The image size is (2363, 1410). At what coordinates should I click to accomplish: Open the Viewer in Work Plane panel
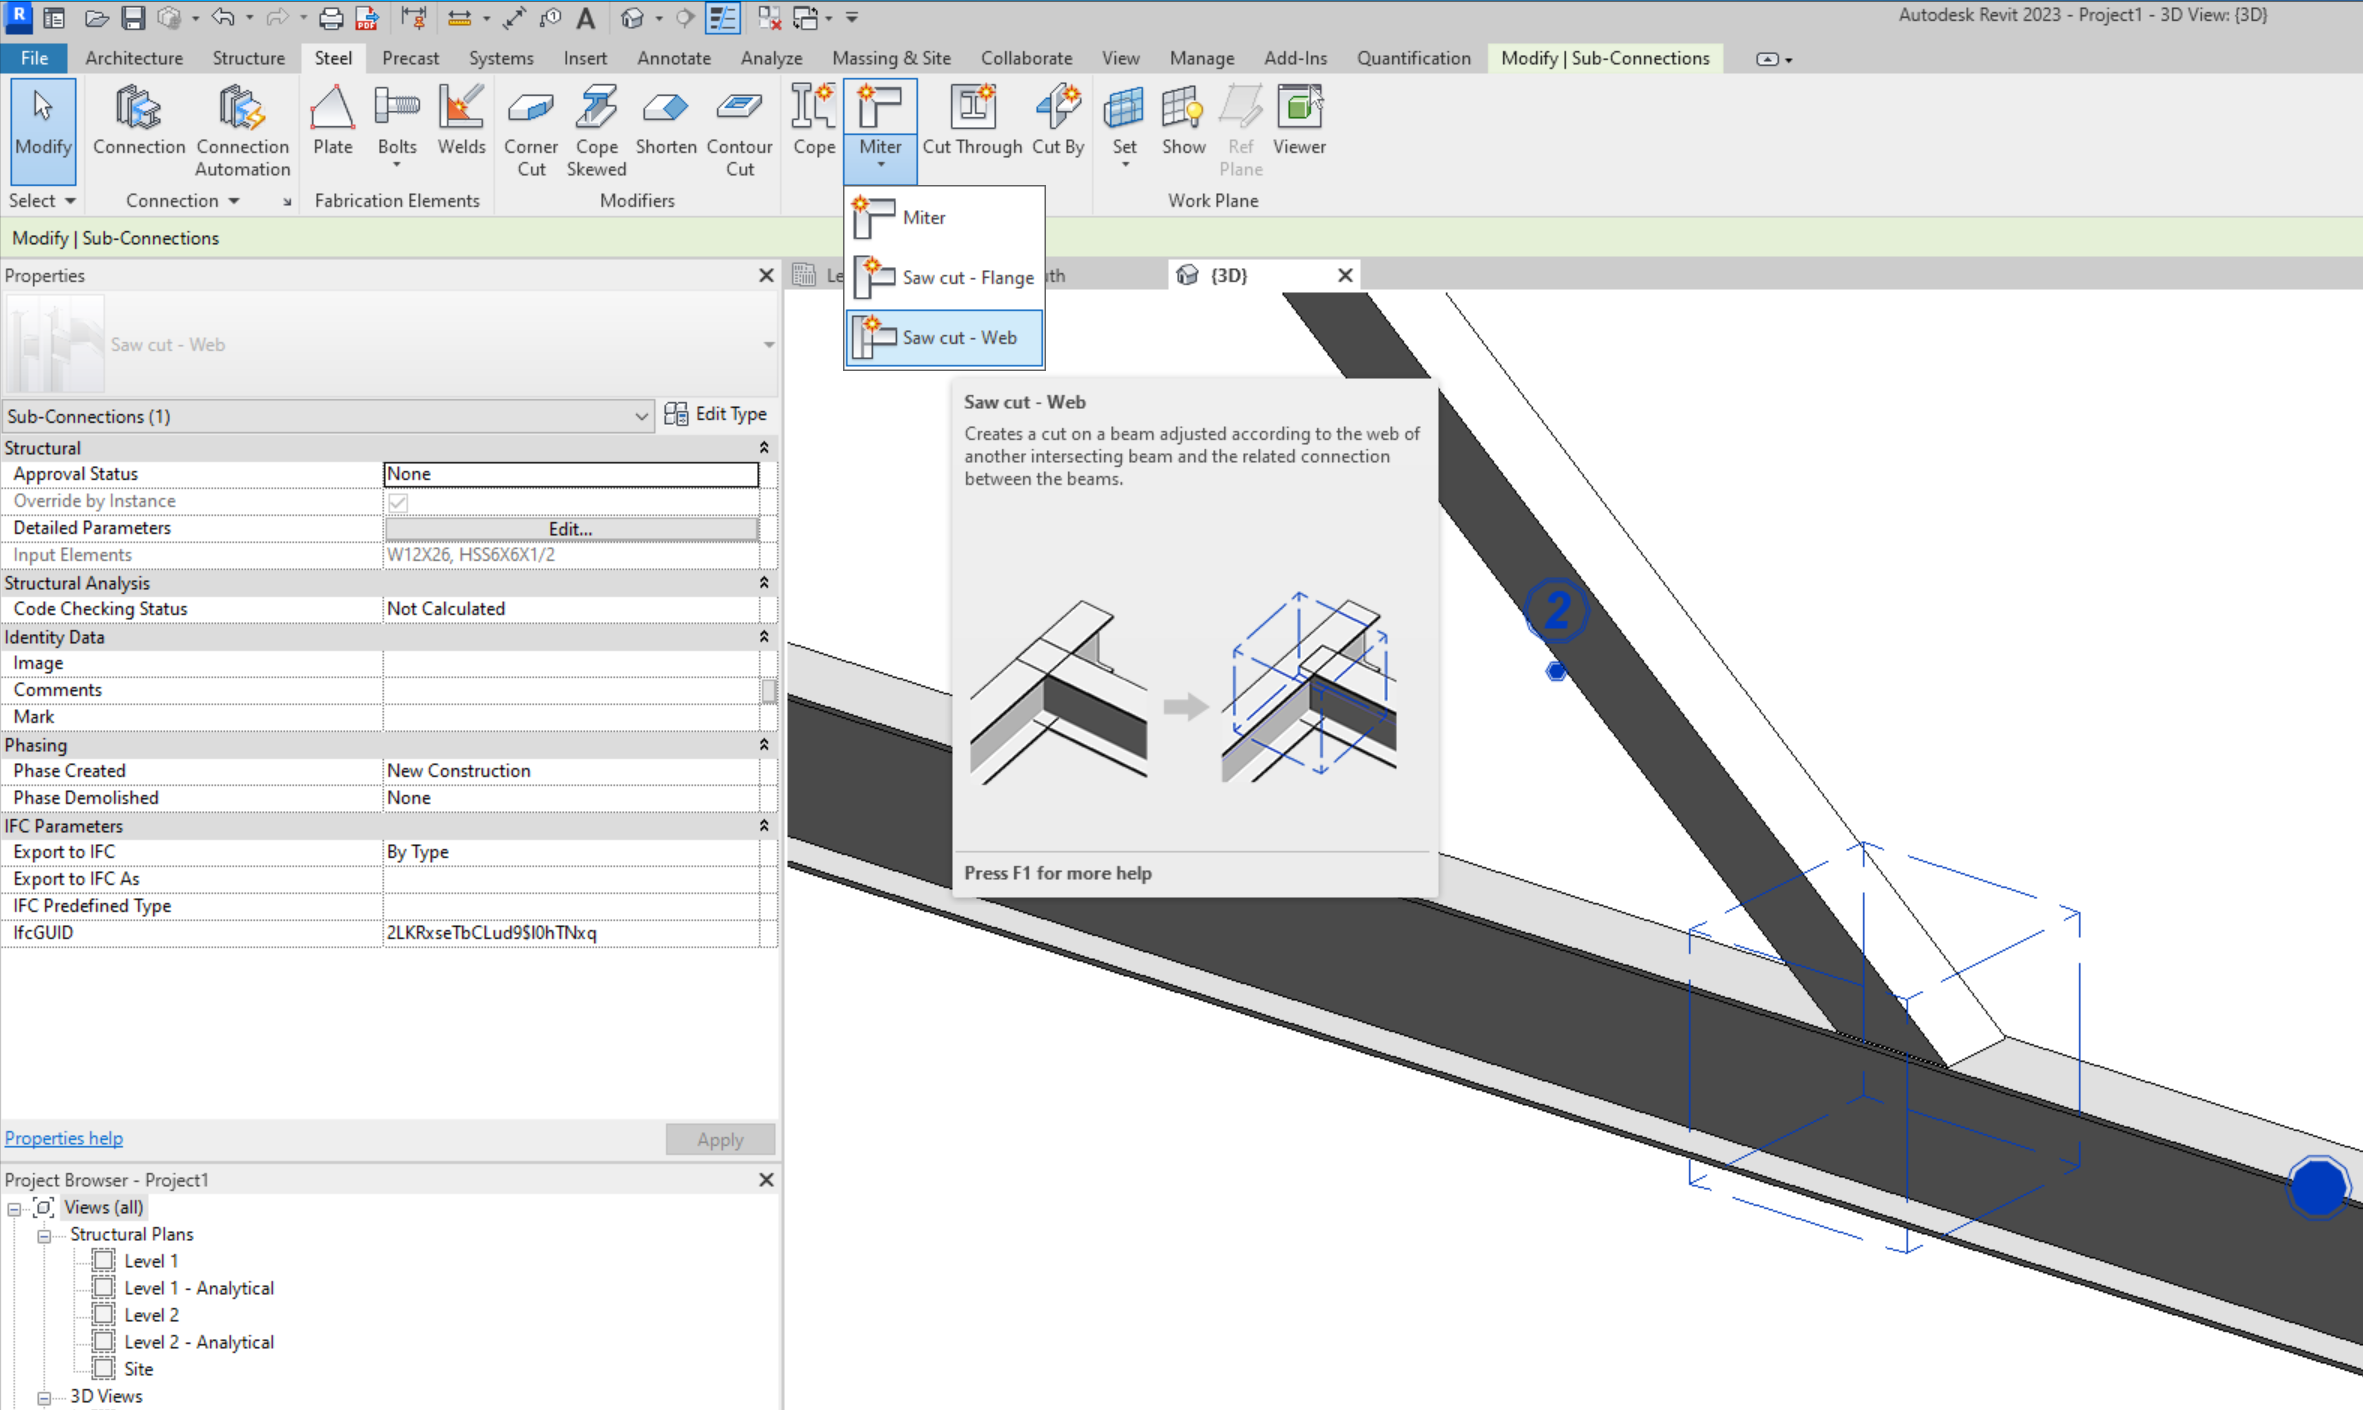pyautogui.click(x=1297, y=120)
